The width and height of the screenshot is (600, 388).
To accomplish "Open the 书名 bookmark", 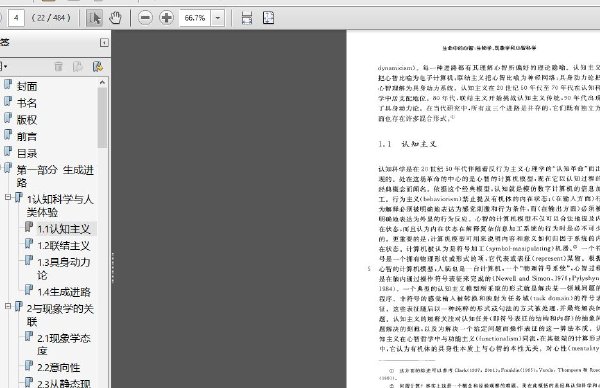I will tap(27, 103).
